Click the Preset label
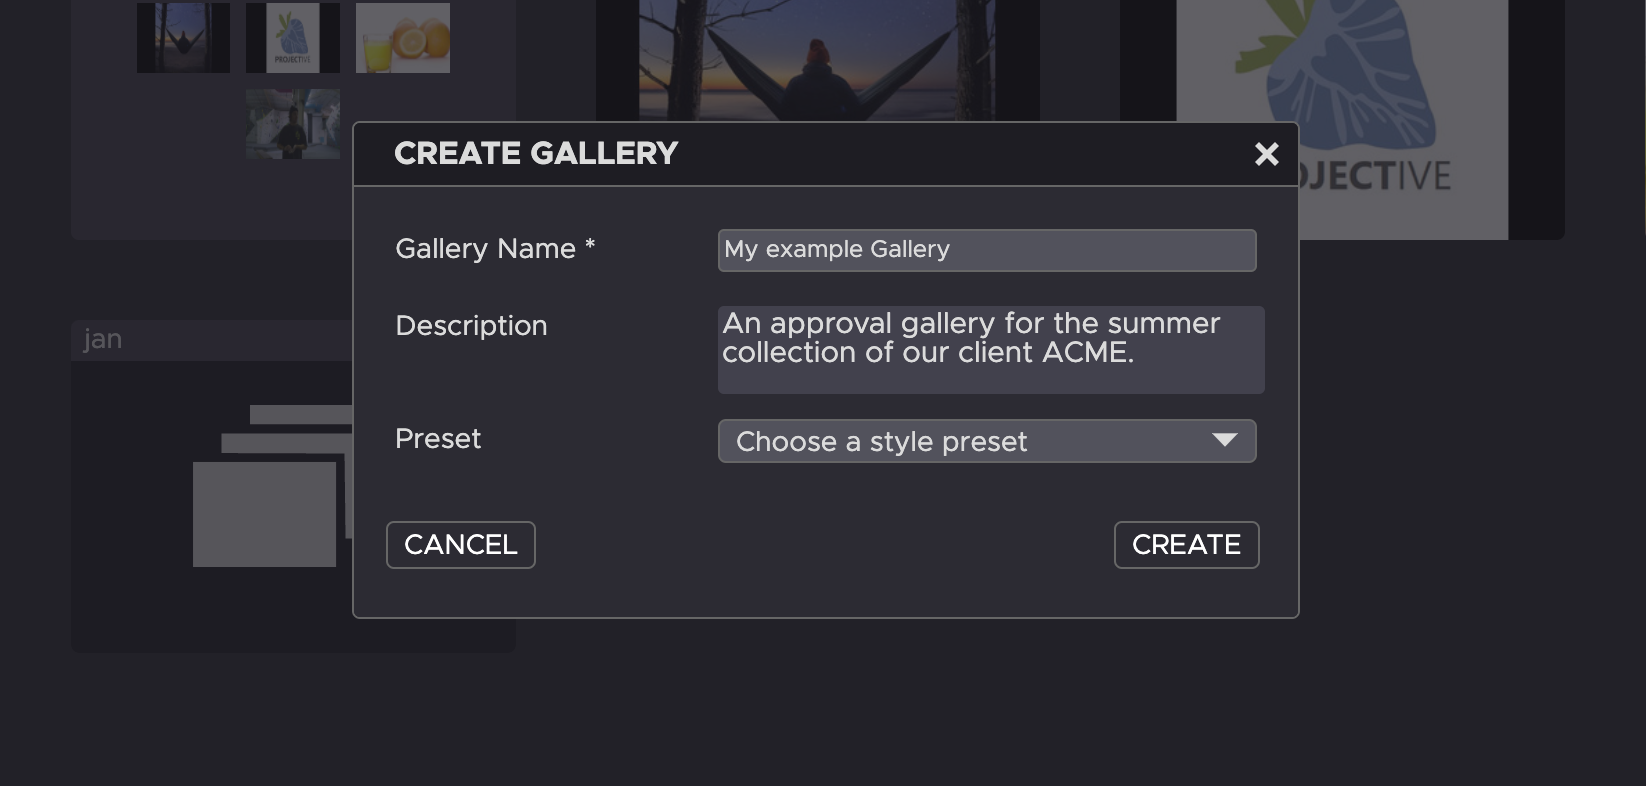The width and height of the screenshot is (1646, 786). (x=438, y=439)
